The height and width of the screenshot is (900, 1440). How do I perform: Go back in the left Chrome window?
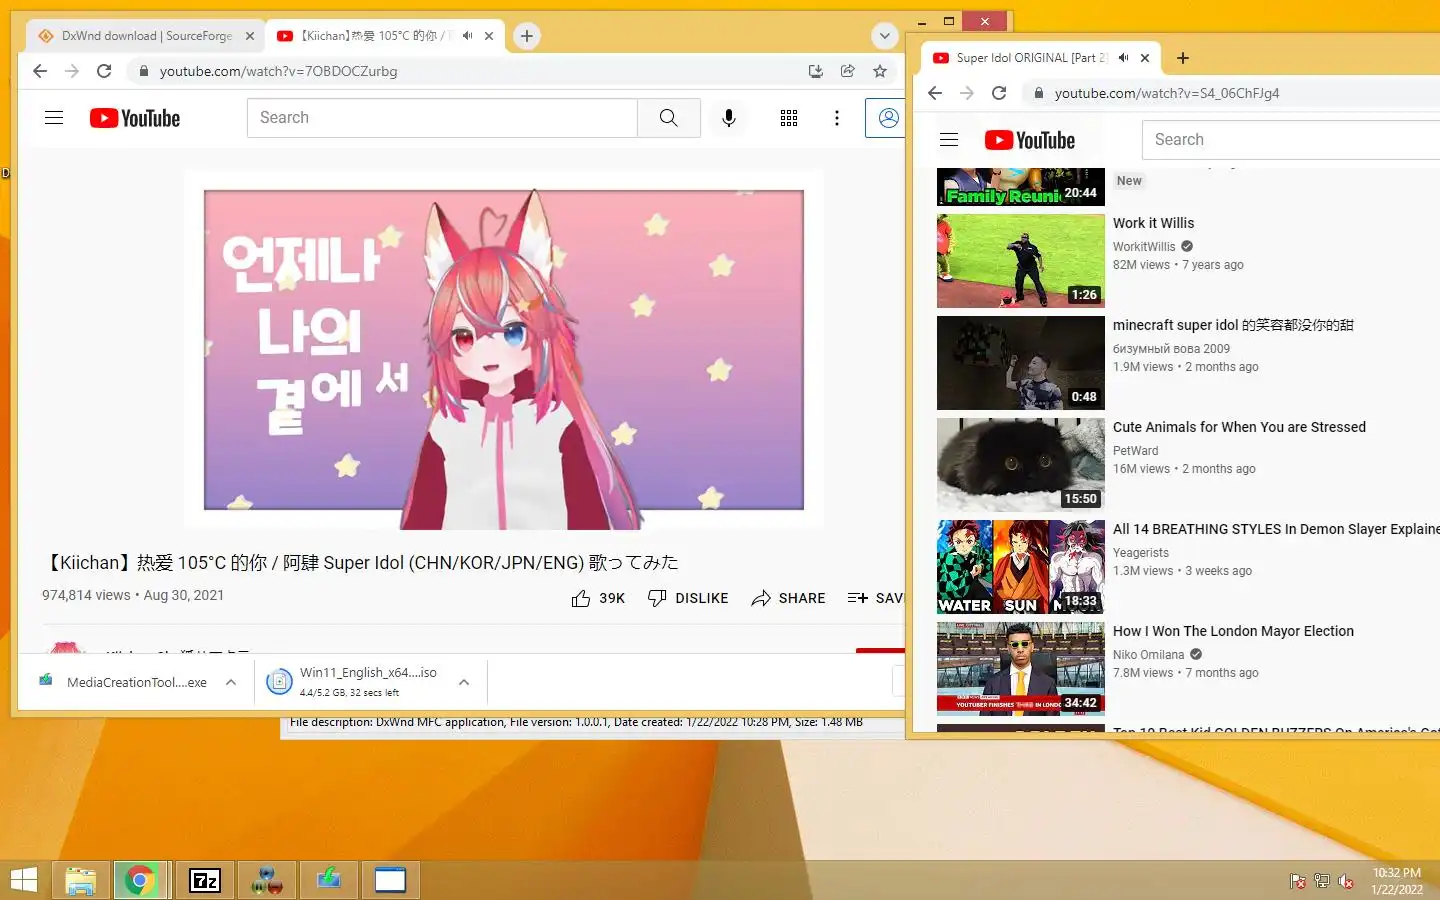[40, 71]
